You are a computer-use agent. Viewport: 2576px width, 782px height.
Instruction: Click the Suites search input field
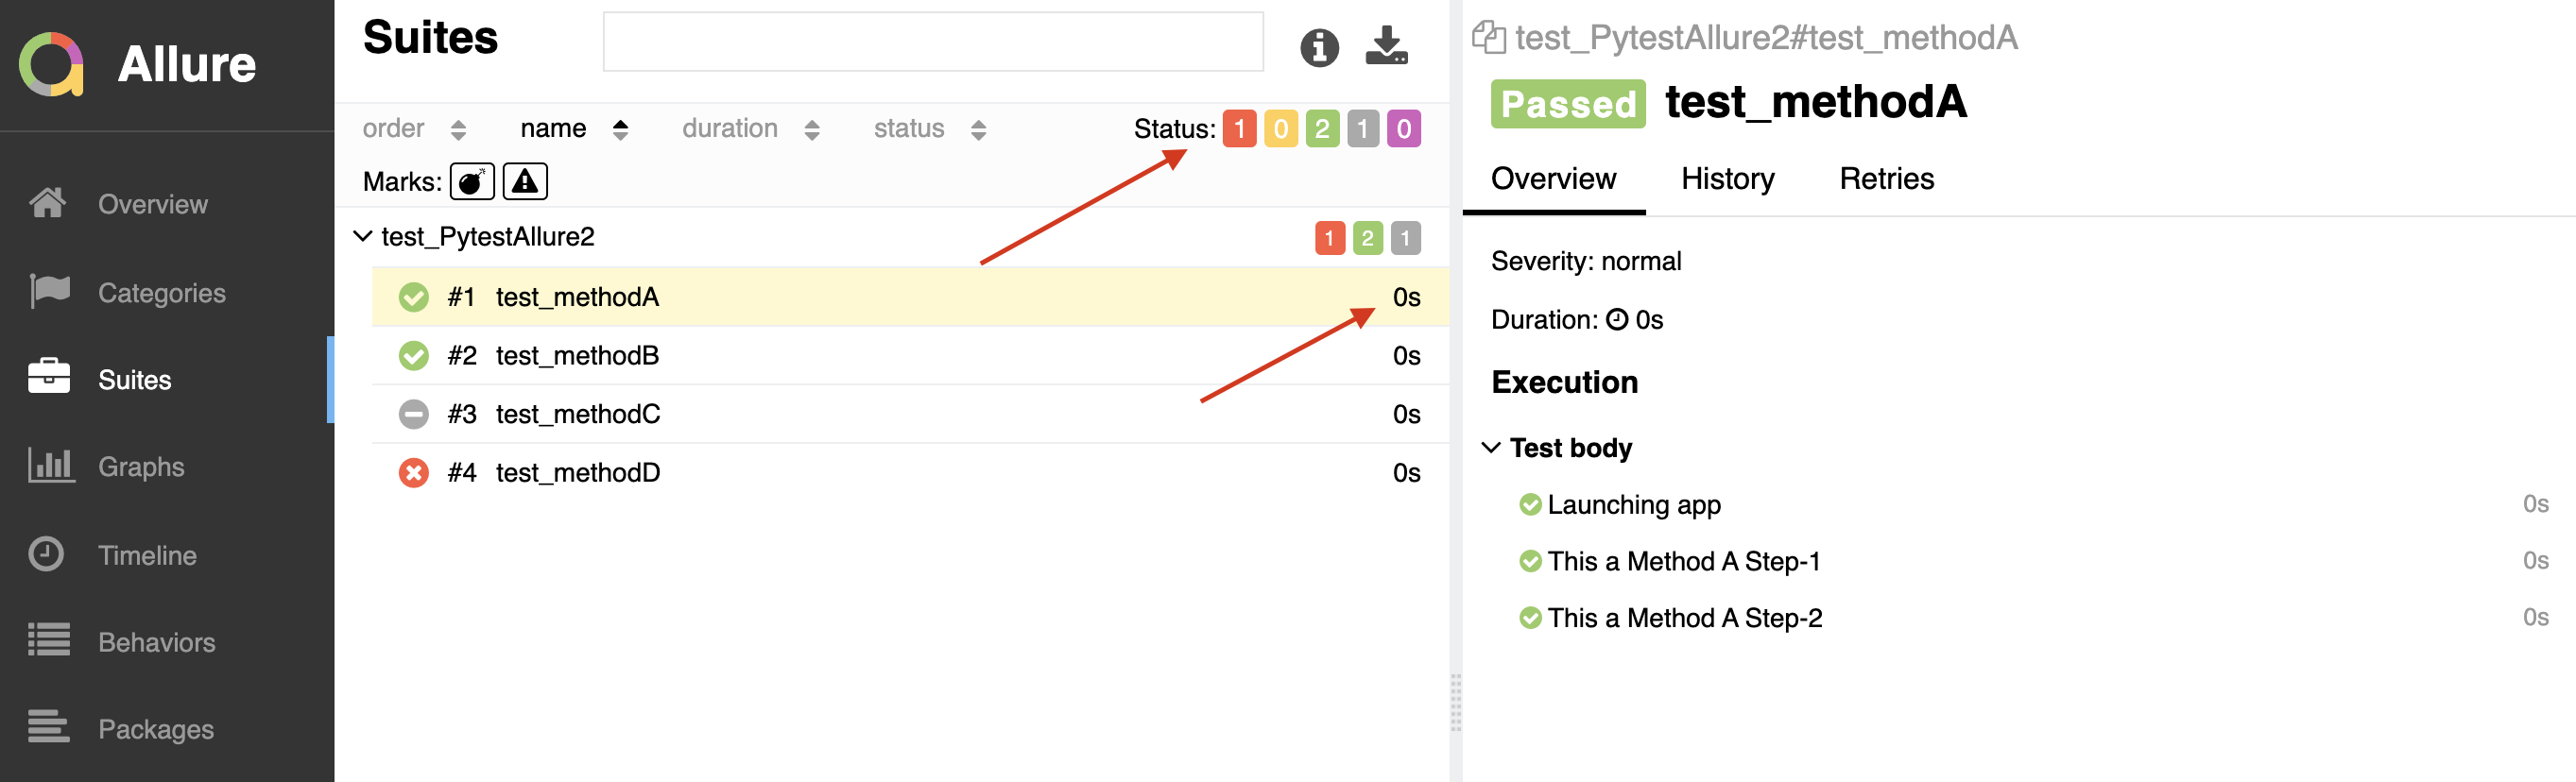click(x=932, y=42)
